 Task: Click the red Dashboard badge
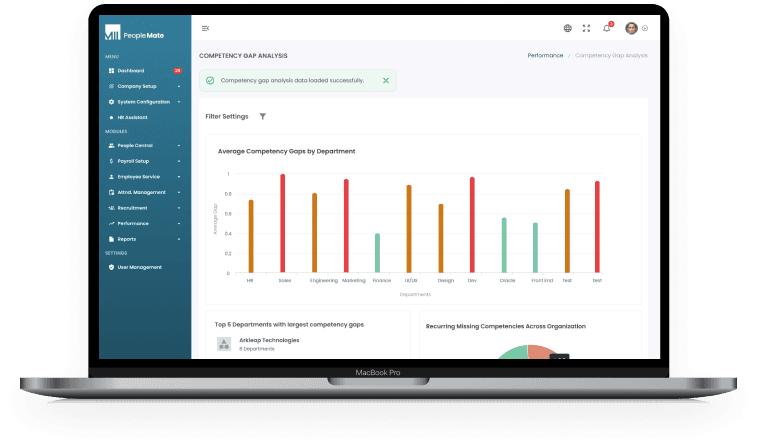178,71
